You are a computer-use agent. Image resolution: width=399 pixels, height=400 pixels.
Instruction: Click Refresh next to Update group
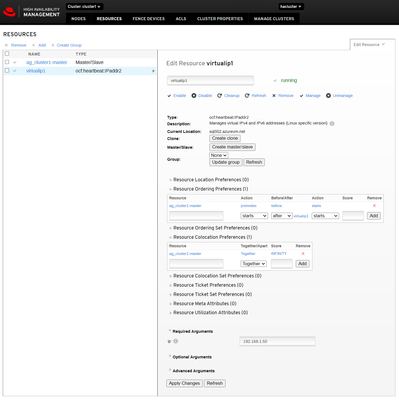coord(254,162)
